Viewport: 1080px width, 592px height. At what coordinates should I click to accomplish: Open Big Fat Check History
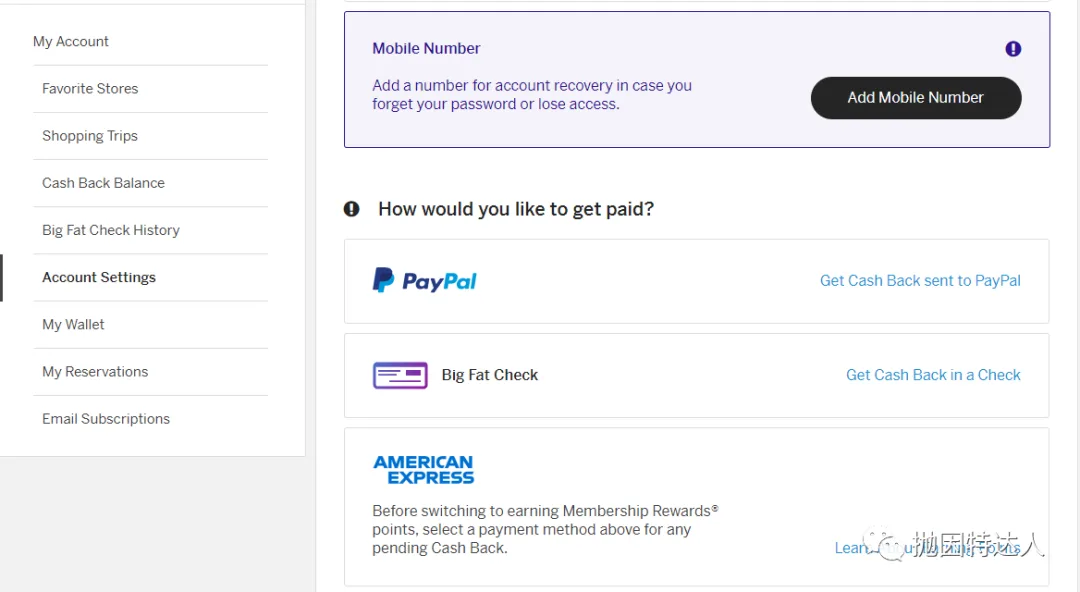click(x=111, y=230)
